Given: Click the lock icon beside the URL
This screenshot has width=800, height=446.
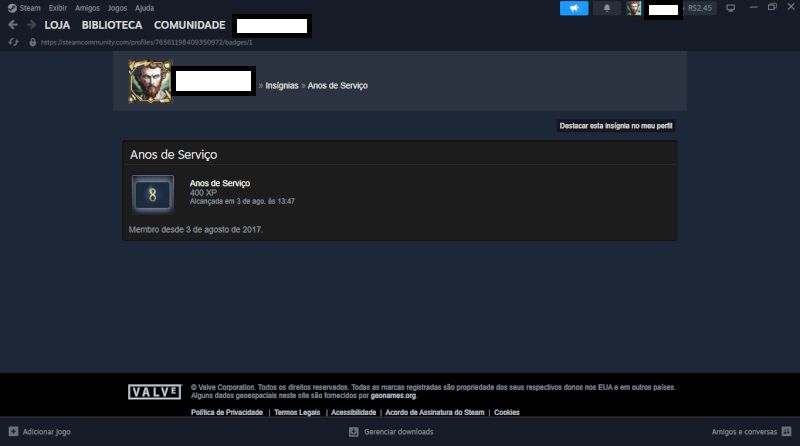Looking at the screenshot, I should pos(33,42).
